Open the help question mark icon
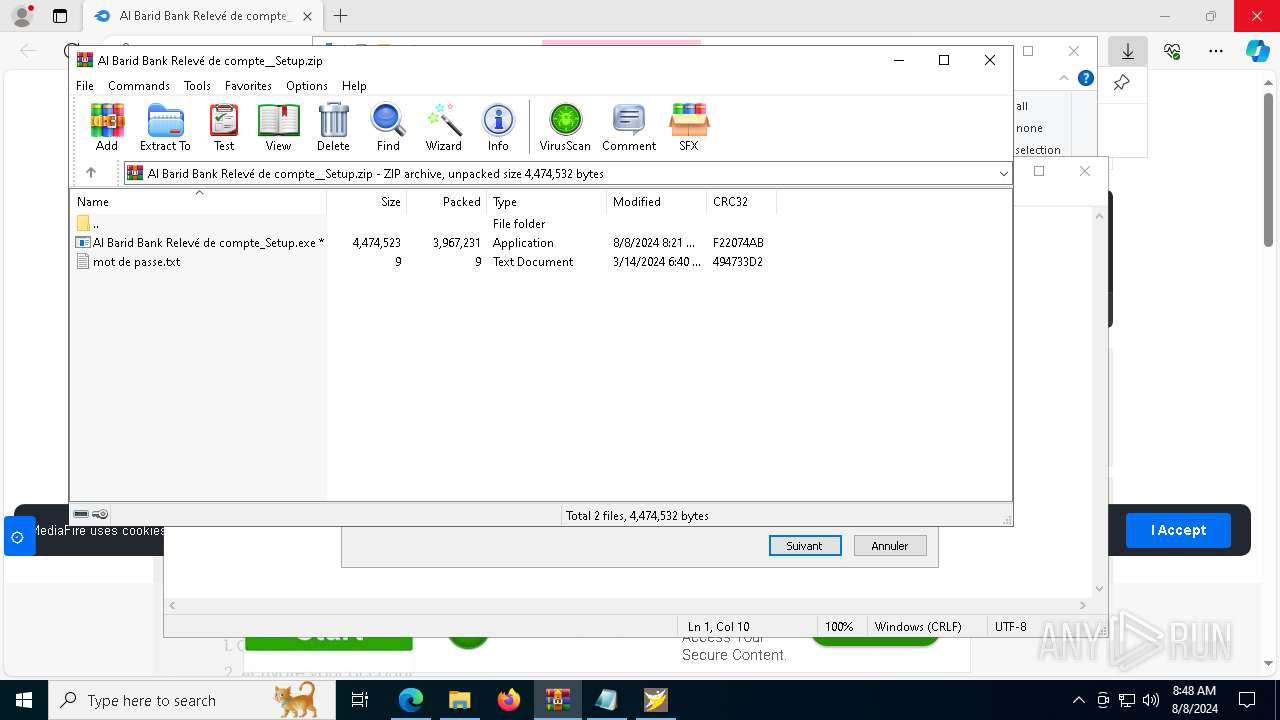Image resolution: width=1280 pixels, height=720 pixels. pos(1086,78)
